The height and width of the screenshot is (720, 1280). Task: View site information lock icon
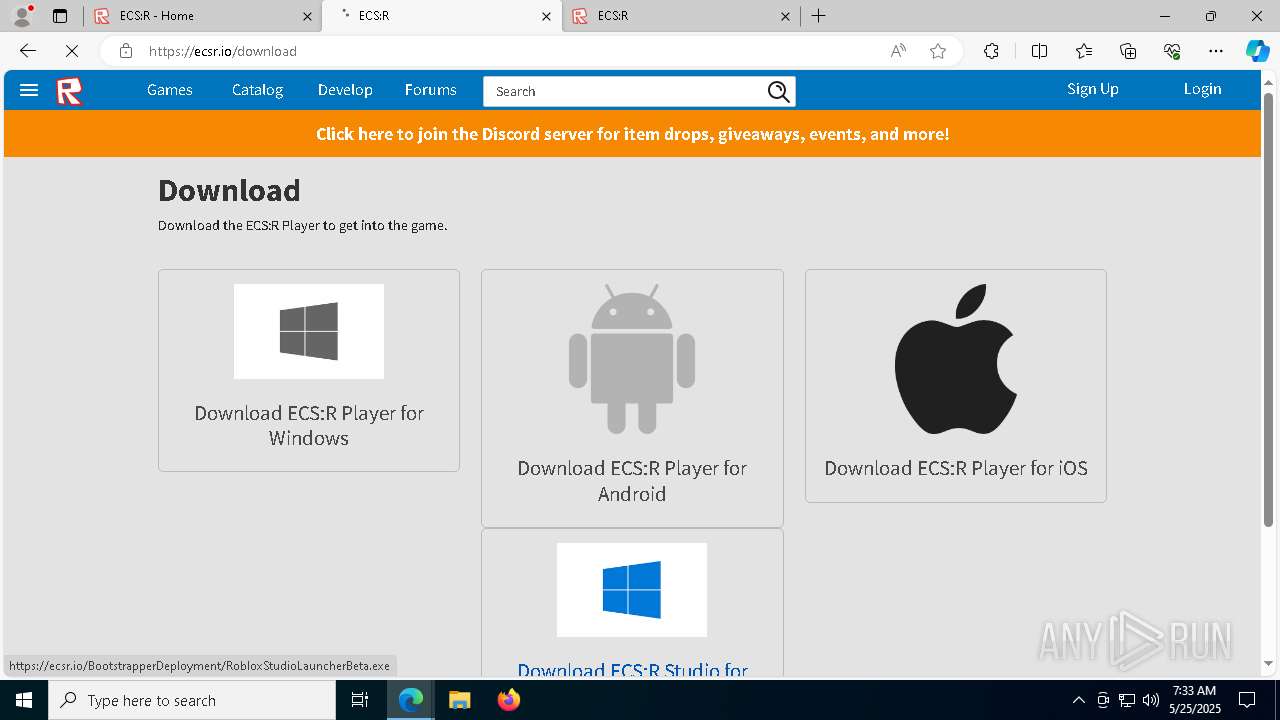[126, 51]
